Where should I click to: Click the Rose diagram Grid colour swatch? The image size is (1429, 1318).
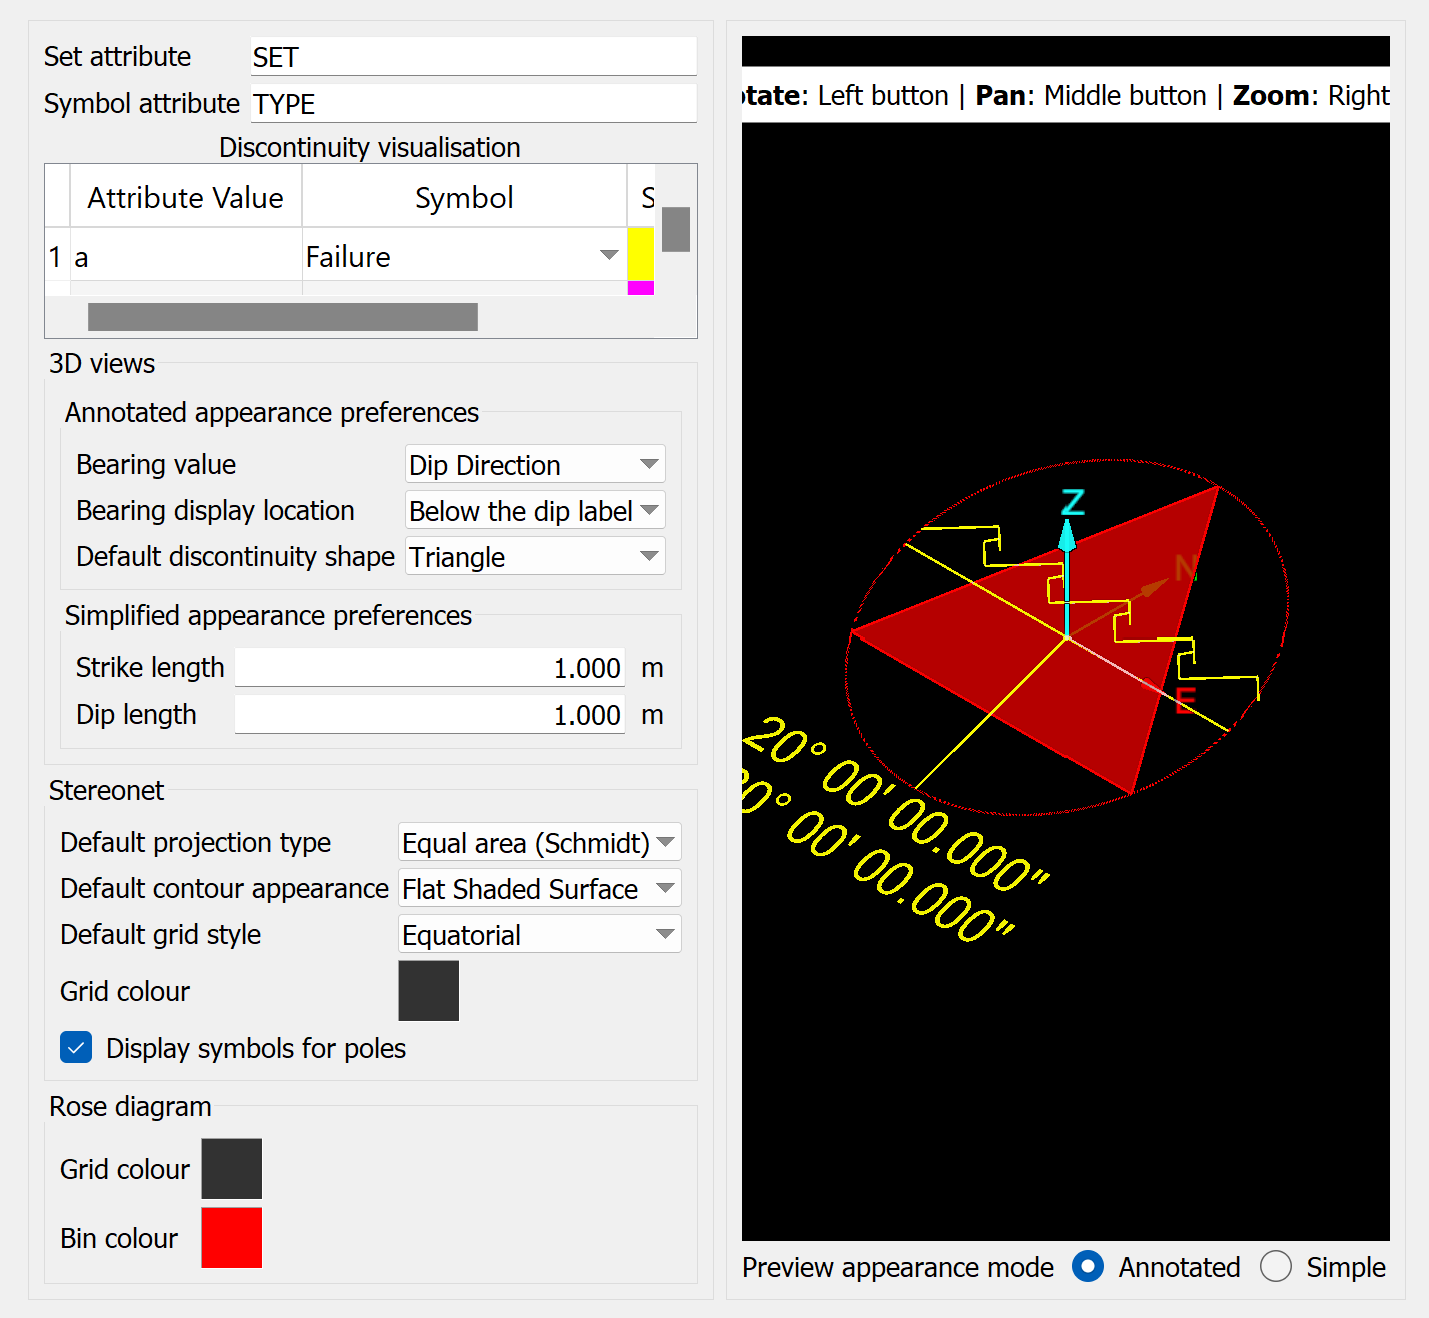pos(231,1169)
